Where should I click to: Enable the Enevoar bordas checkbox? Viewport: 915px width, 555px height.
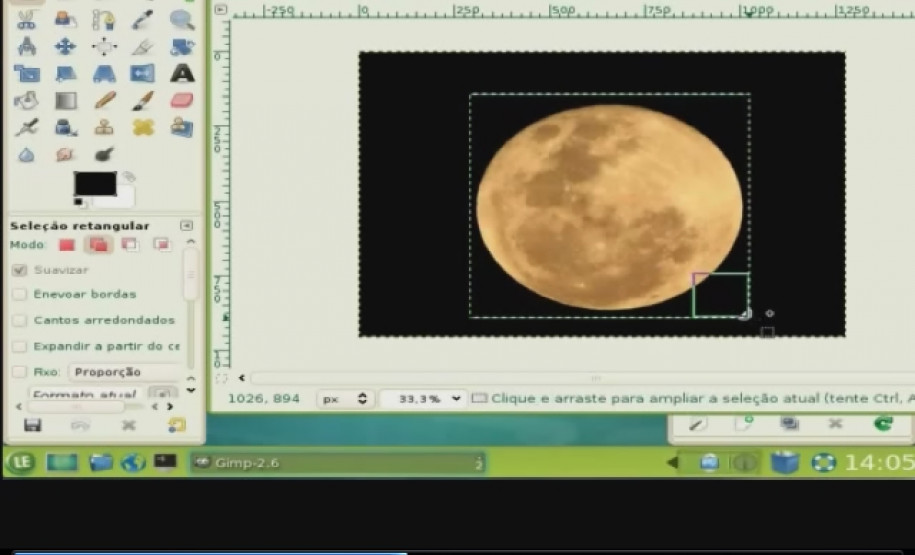pos(19,295)
